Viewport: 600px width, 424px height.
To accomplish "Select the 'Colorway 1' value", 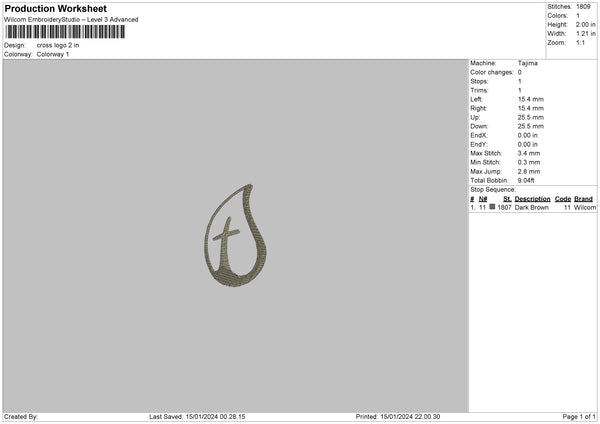I will coord(53,54).
